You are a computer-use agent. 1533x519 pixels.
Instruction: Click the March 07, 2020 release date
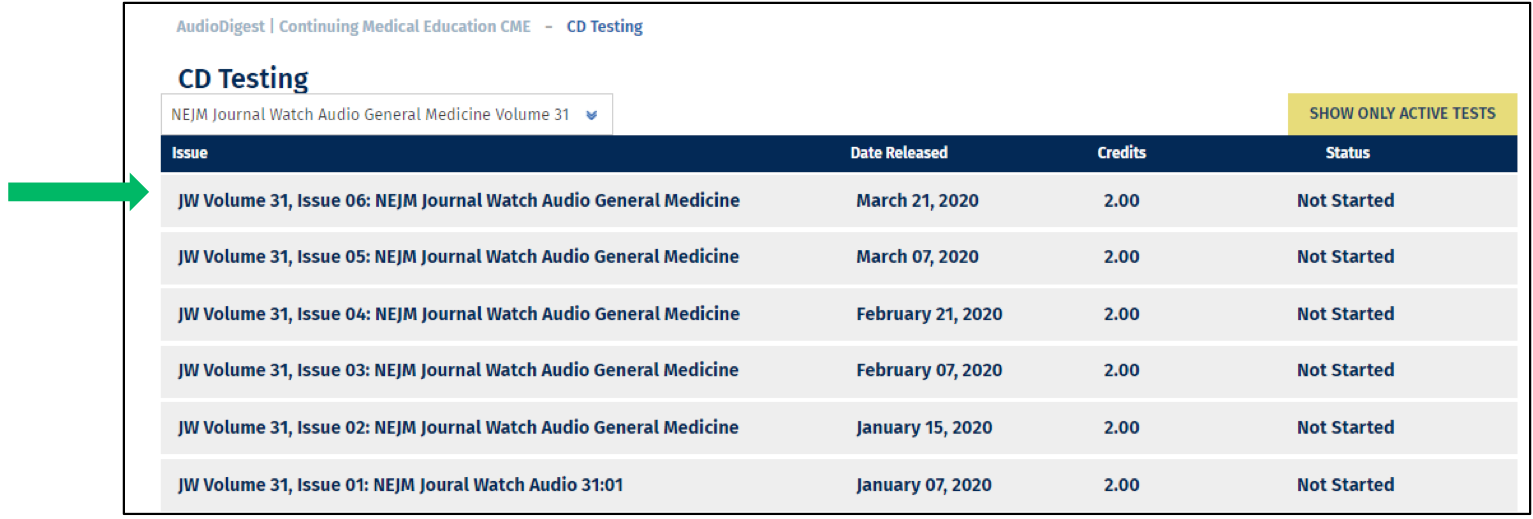click(917, 256)
